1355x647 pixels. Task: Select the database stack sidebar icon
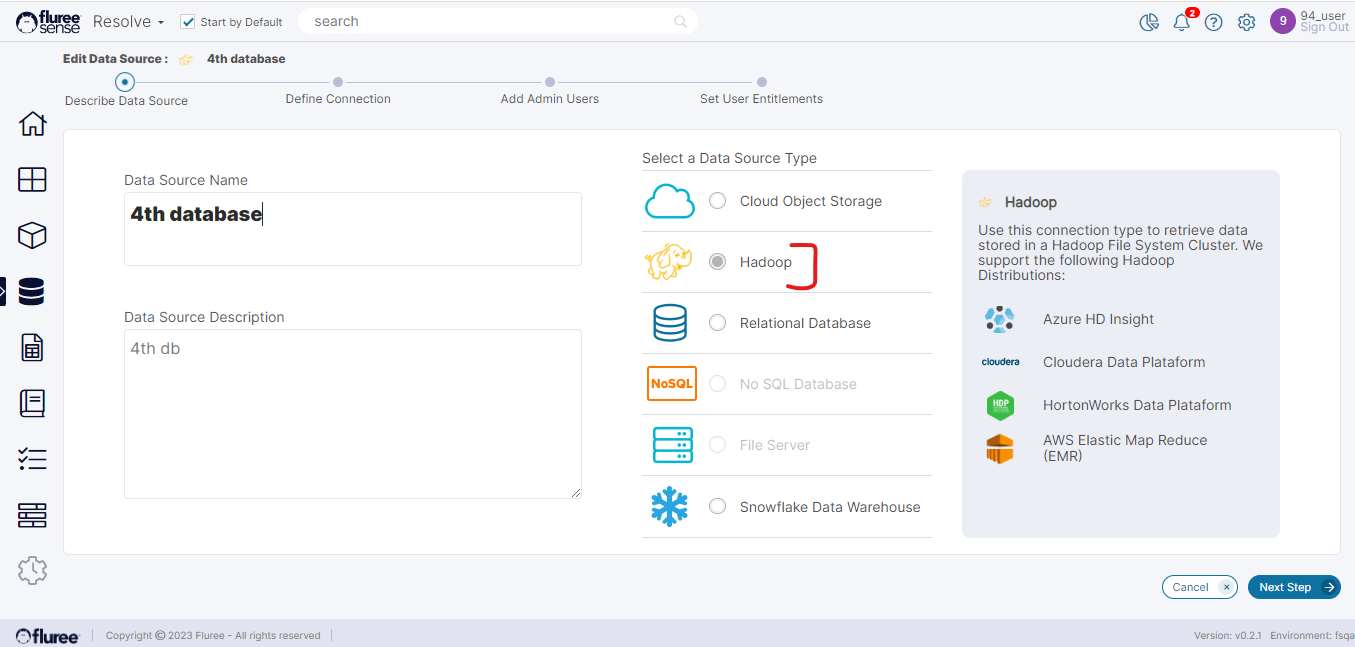tap(32, 292)
